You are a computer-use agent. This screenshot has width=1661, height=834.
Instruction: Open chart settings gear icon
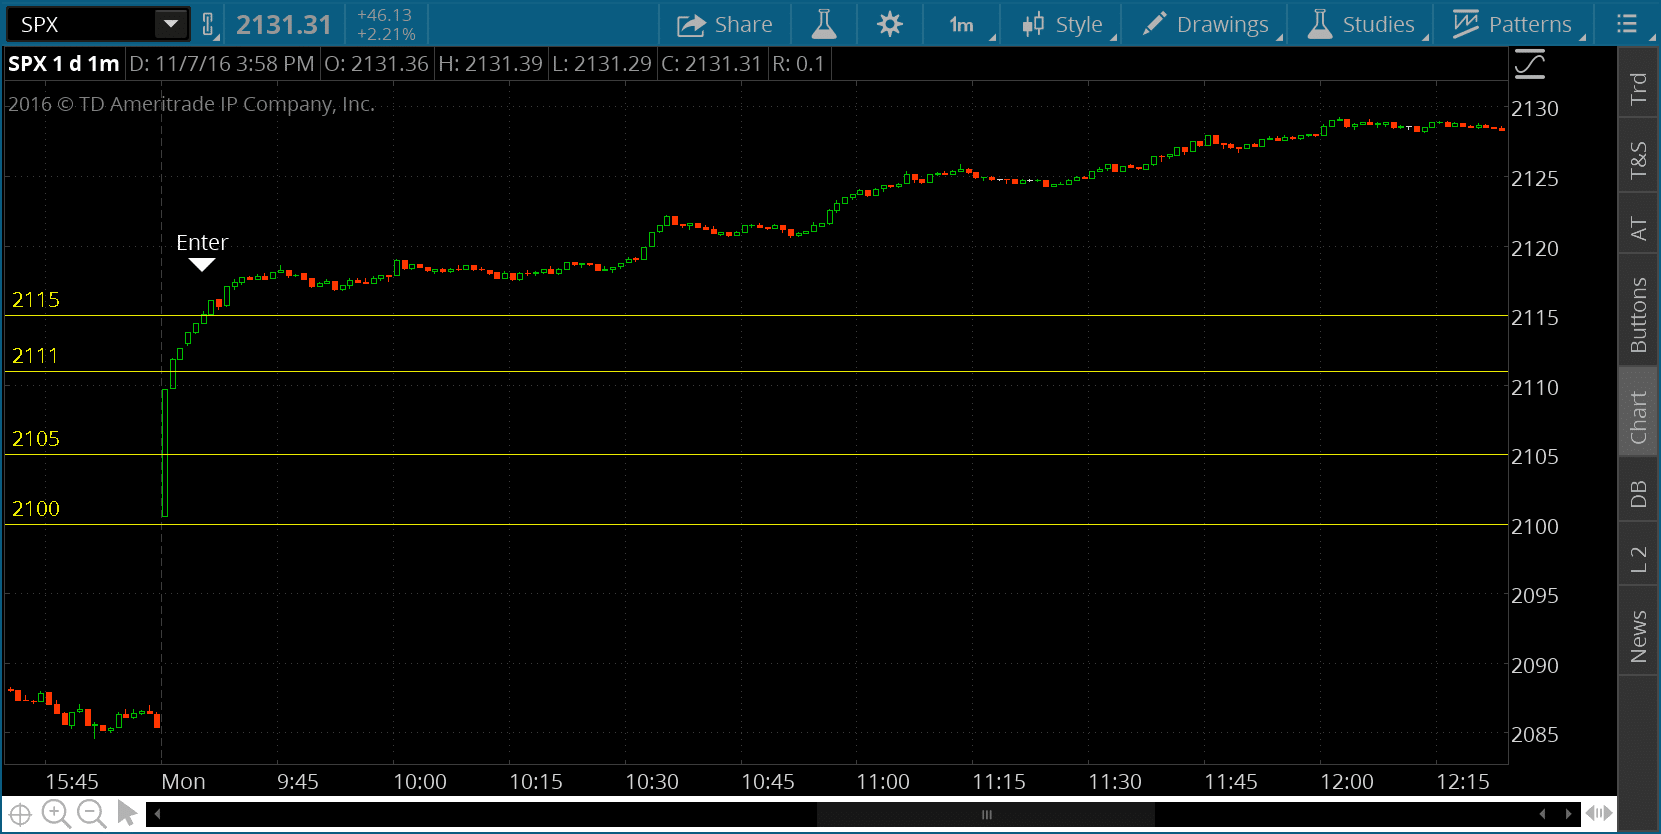889,24
